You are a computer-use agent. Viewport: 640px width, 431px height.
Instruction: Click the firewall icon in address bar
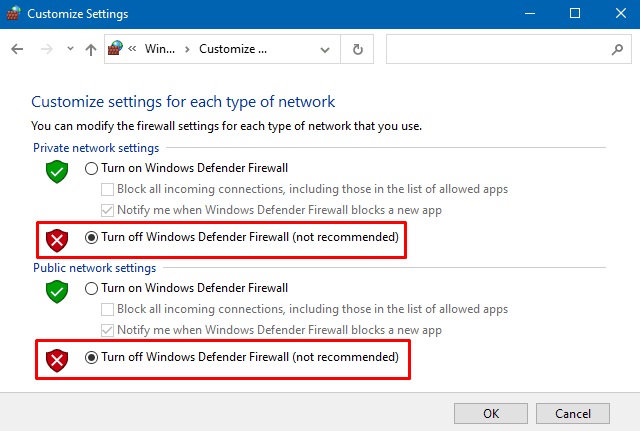pos(116,48)
